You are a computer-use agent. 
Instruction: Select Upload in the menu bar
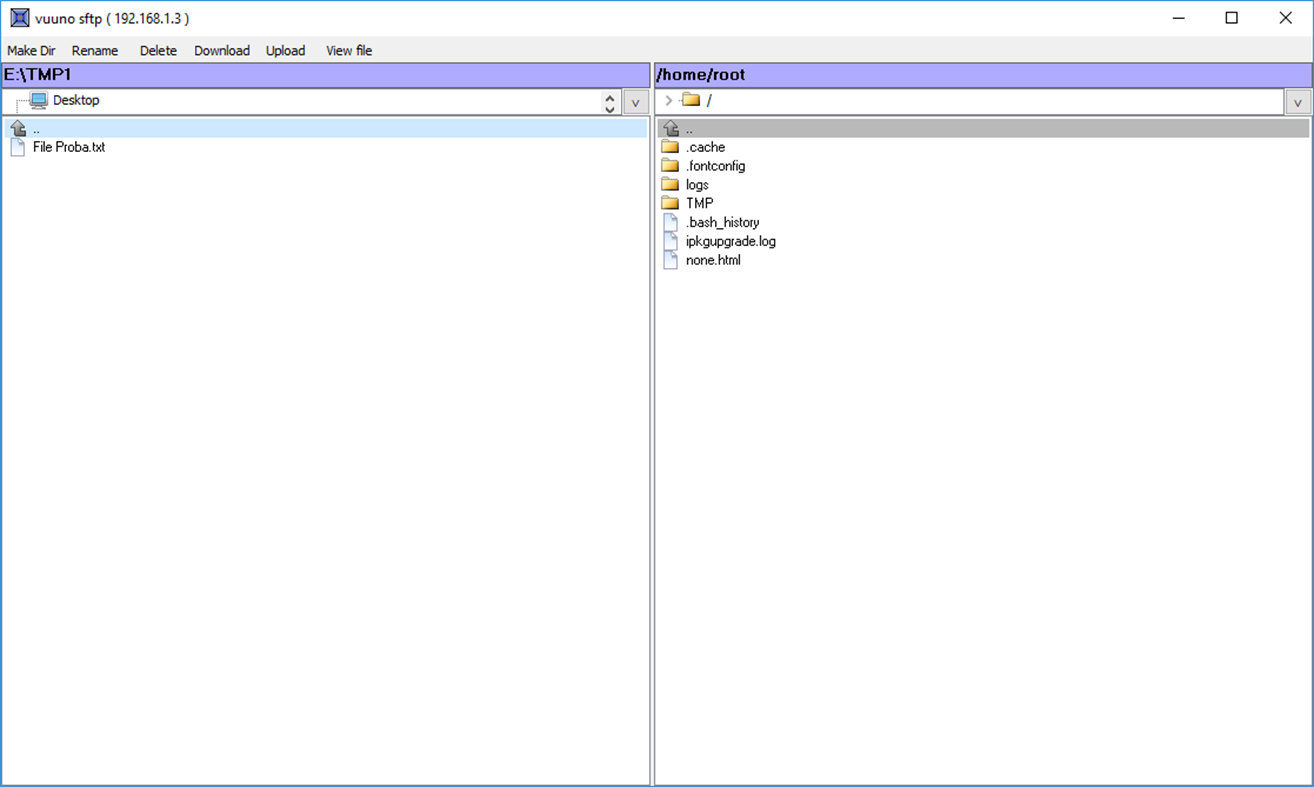(x=285, y=51)
